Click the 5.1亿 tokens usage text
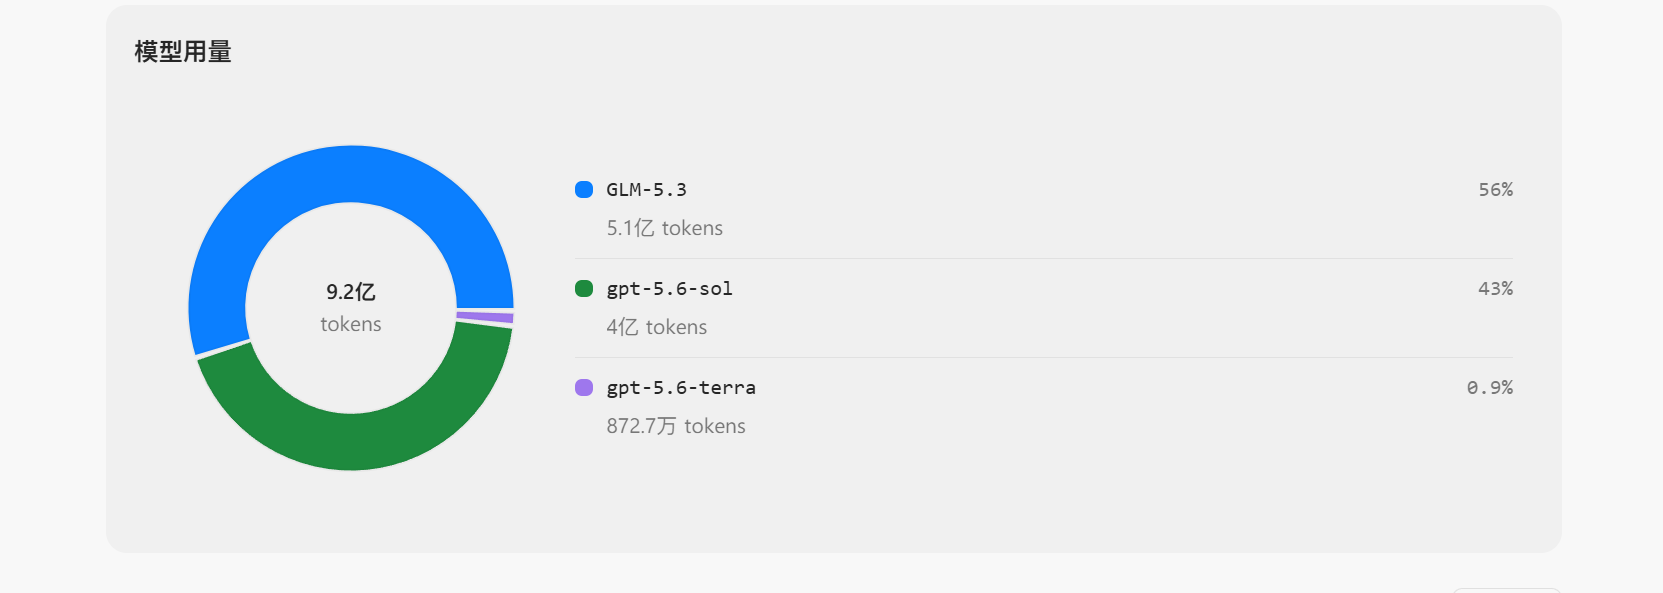The image size is (1663, 593). (664, 228)
